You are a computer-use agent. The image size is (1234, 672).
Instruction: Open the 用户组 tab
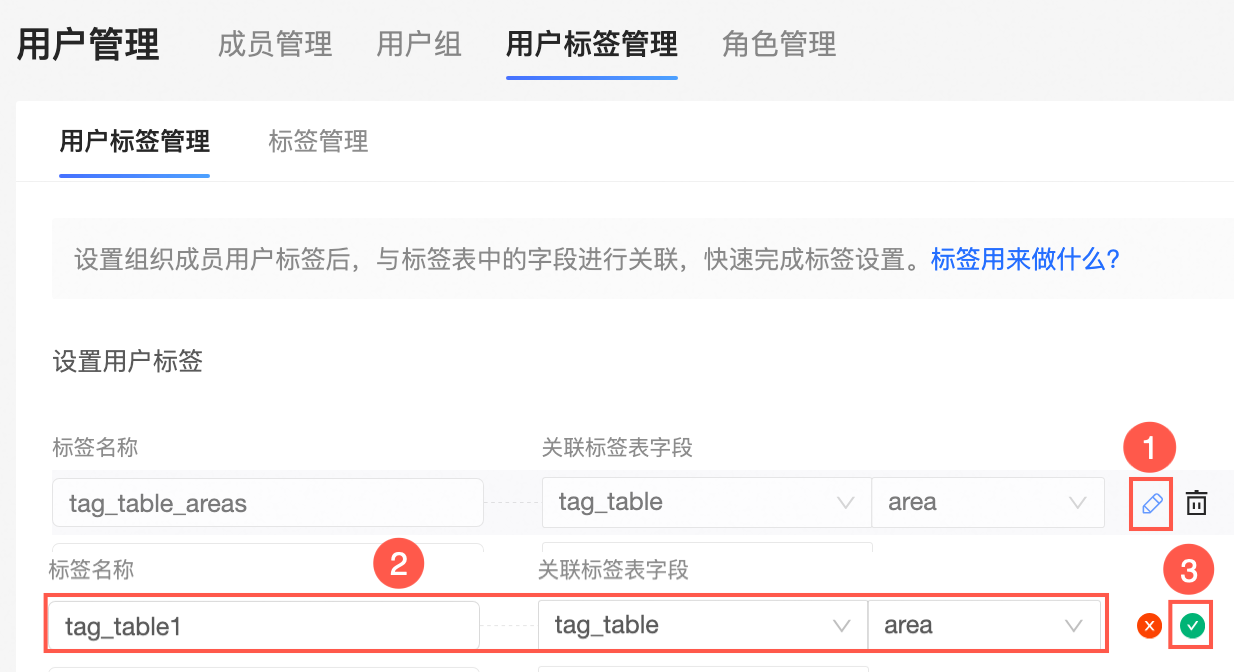(419, 45)
